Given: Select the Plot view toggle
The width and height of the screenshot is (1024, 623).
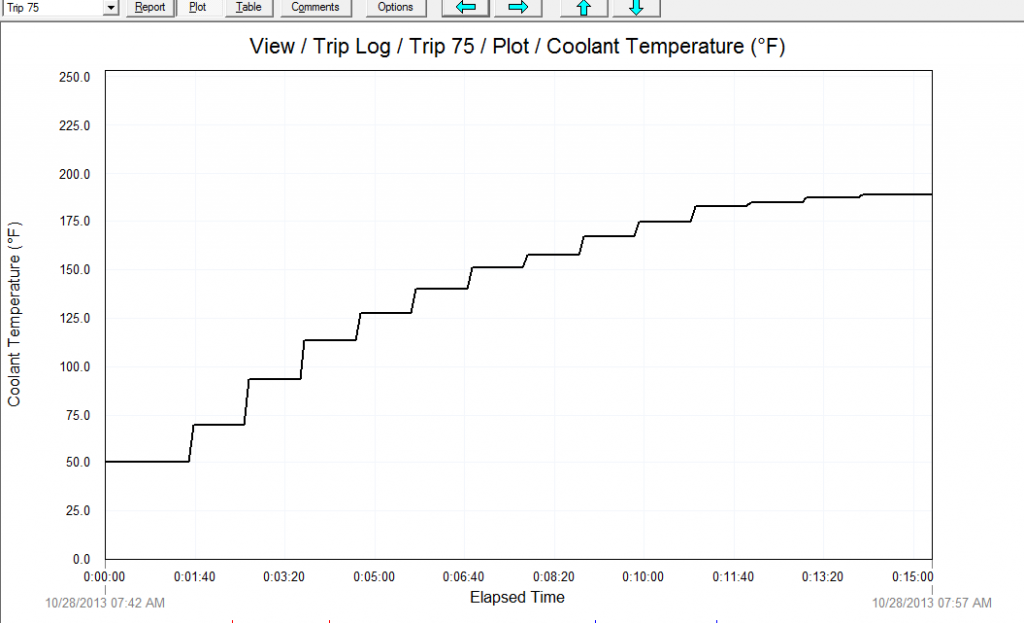Looking at the screenshot, I should point(198,8).
